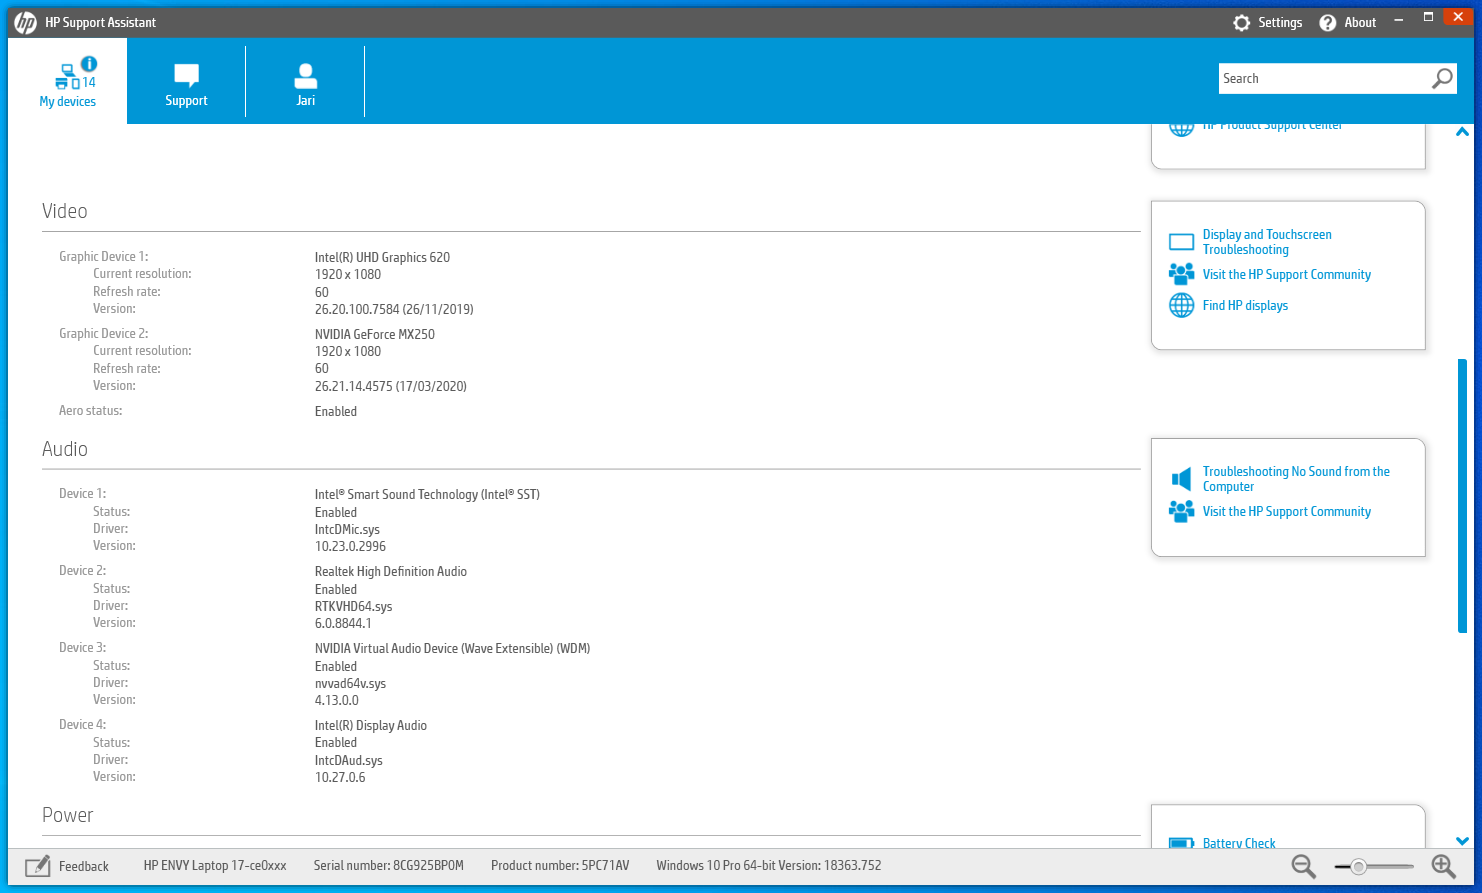This screenshot has width=1482, height=893.
Task: Zoom out using the minus magnifier
Action: [x=1303, y=866]
